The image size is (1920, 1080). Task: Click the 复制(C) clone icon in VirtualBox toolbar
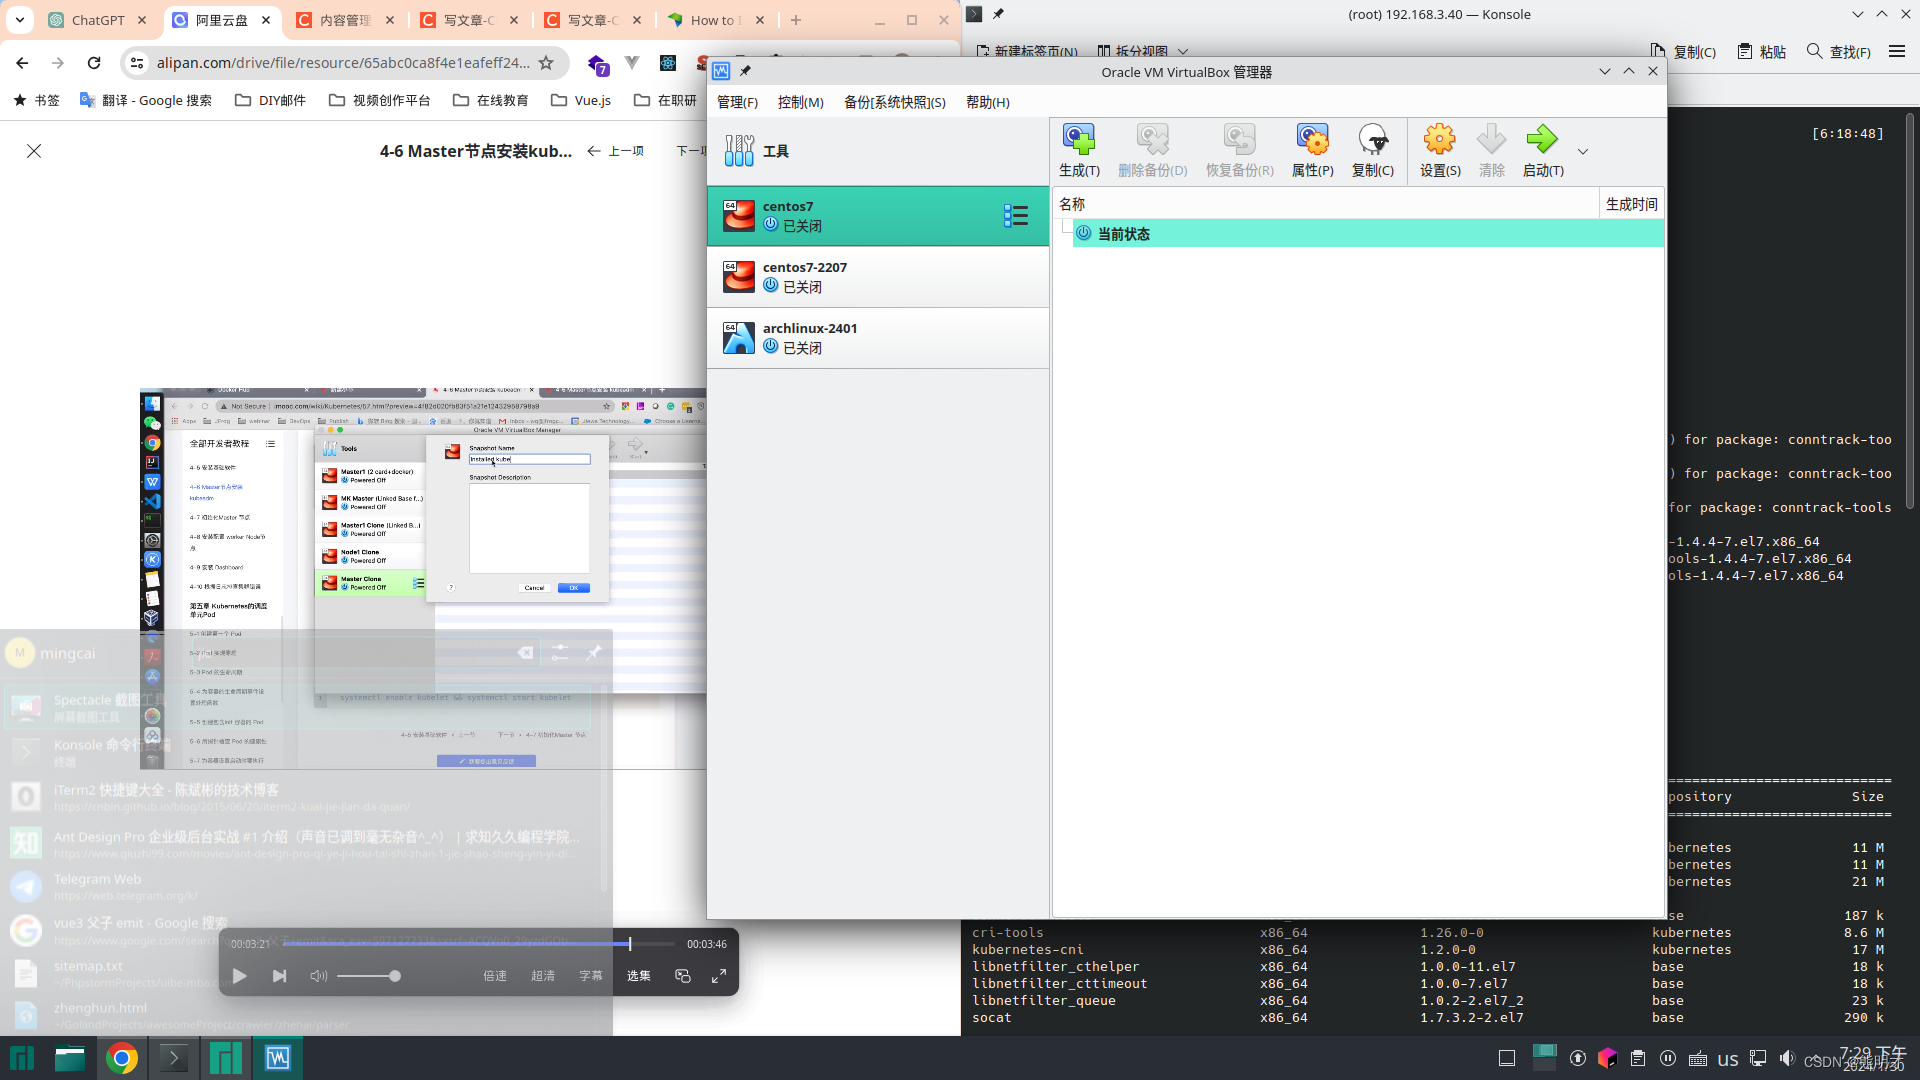(1371, 148)
